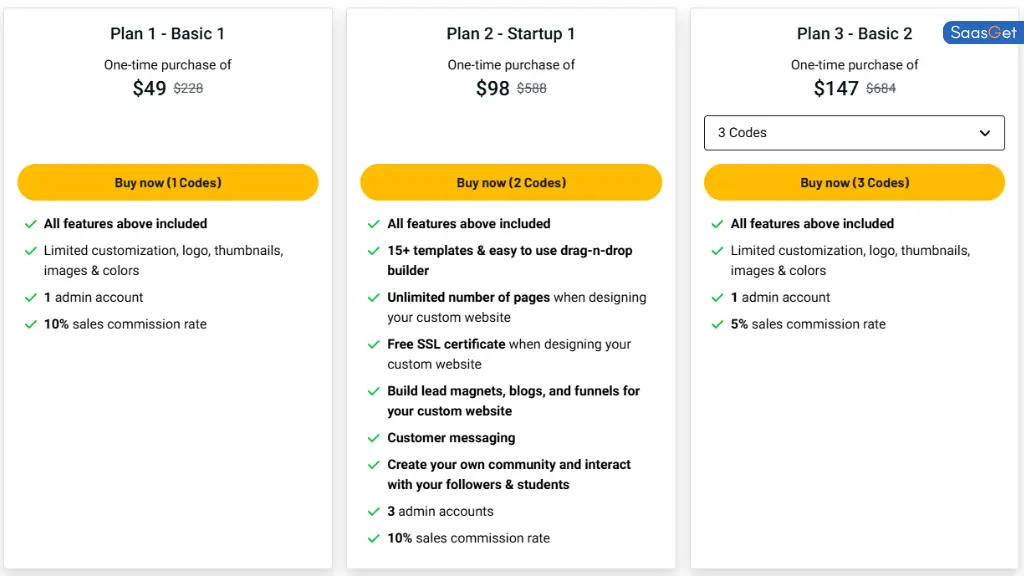The width and height of the screenshot is (1024, 576).
Task: Click checkmark next to 5% sales commission rate
Action: [717, 325]
